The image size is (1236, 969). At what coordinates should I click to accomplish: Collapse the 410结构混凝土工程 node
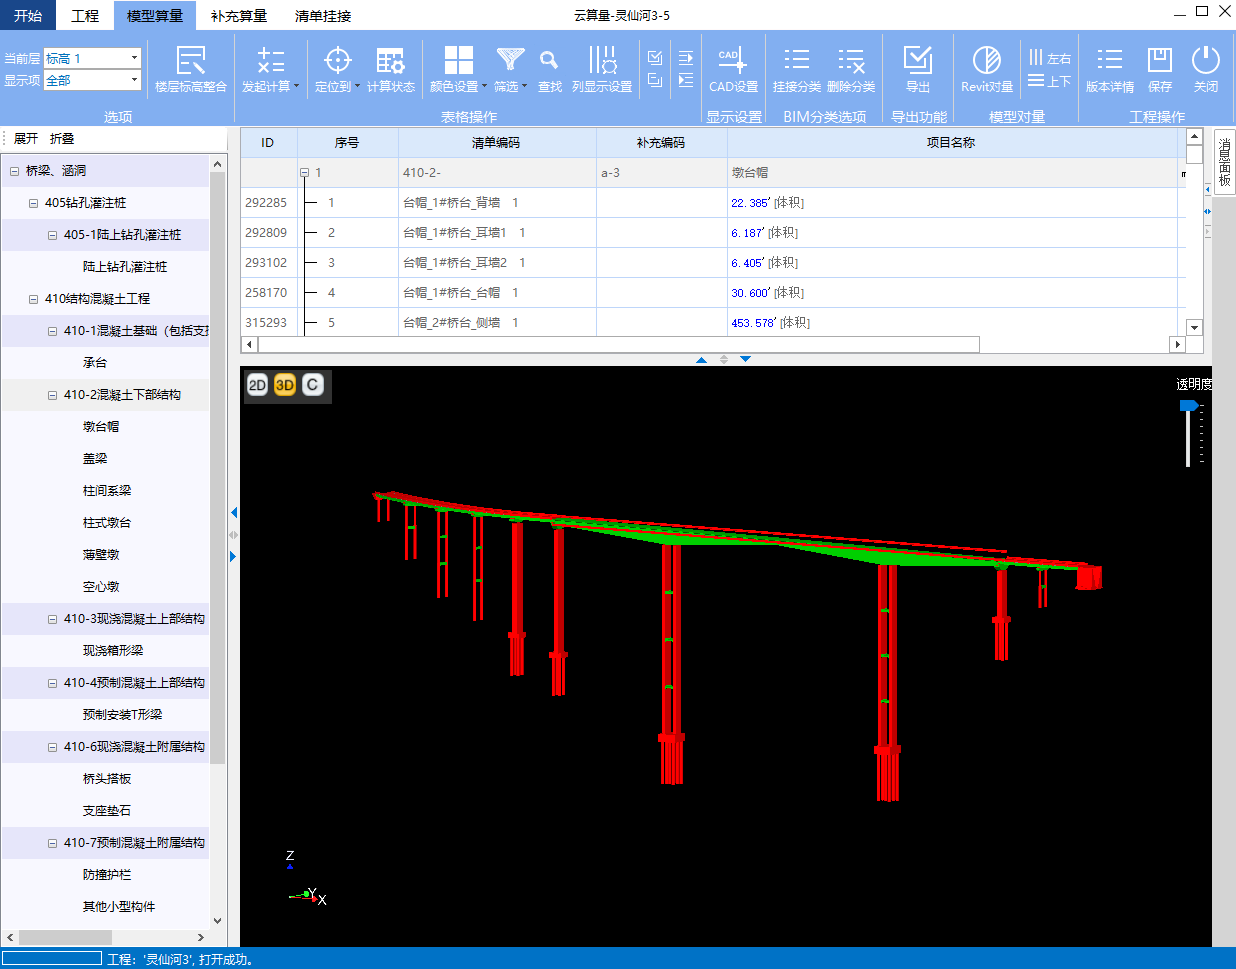(33, 299)
